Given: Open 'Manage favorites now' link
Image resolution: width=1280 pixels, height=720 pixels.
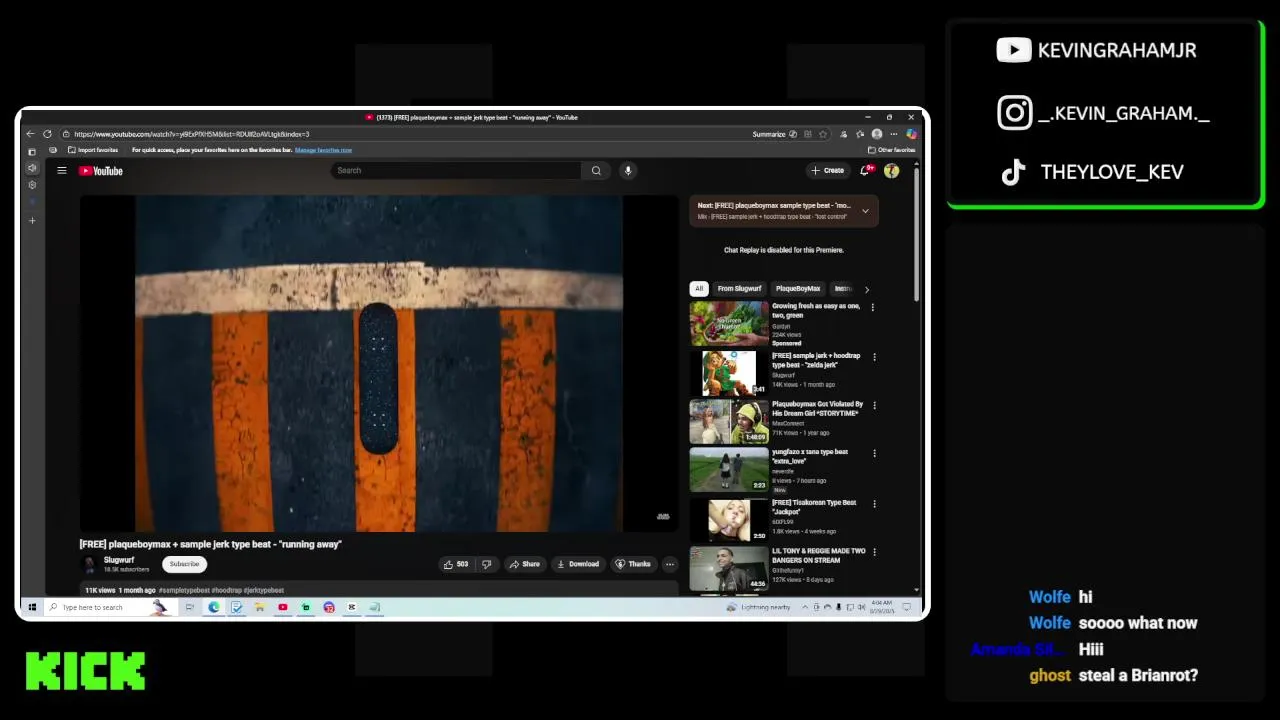Looking at the screenshot, I should point(323,150).
